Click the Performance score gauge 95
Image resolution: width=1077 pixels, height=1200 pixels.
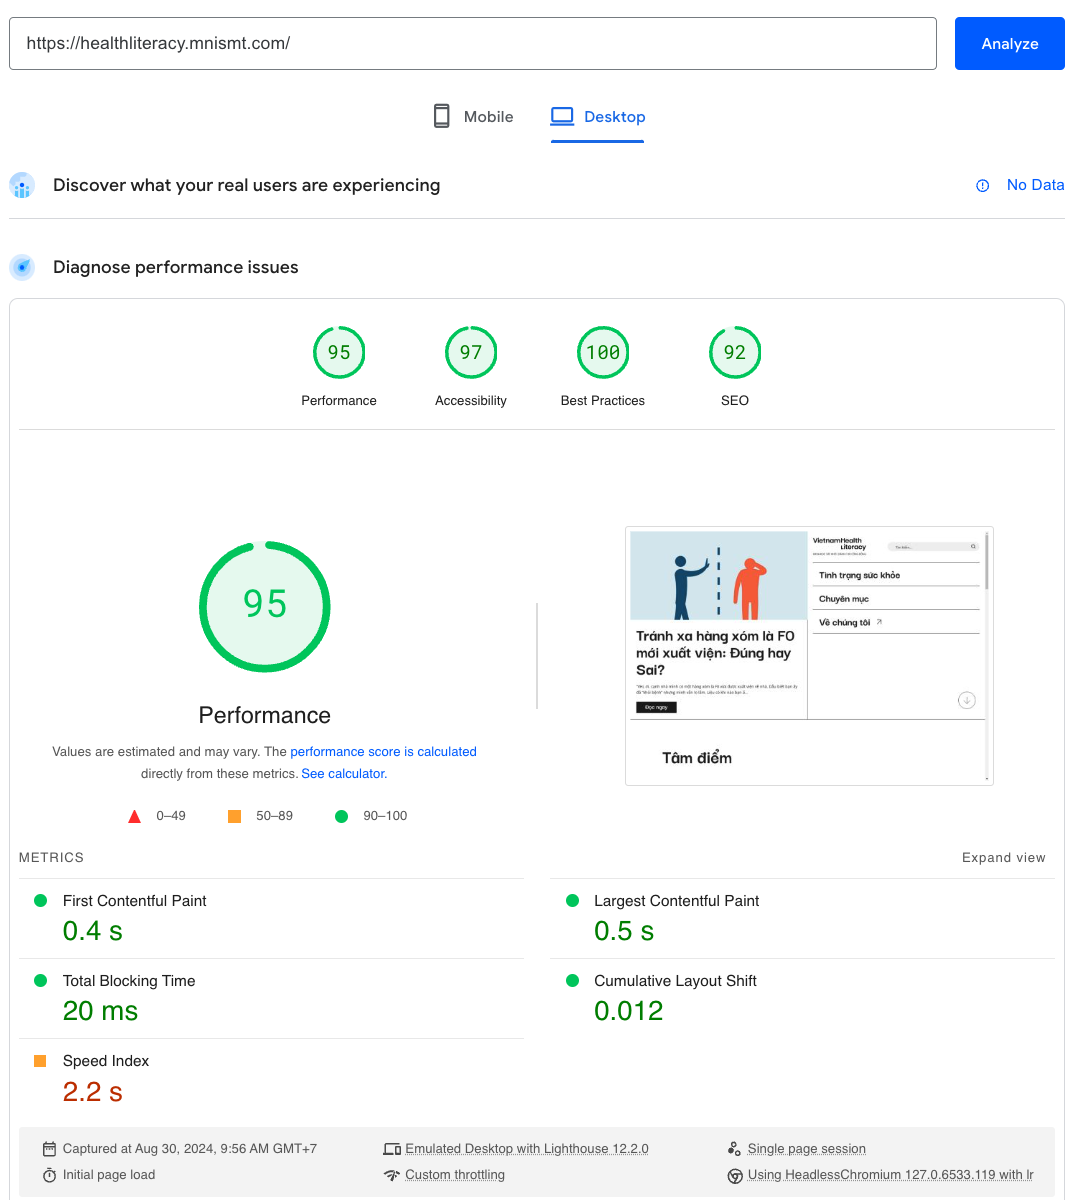339,353
